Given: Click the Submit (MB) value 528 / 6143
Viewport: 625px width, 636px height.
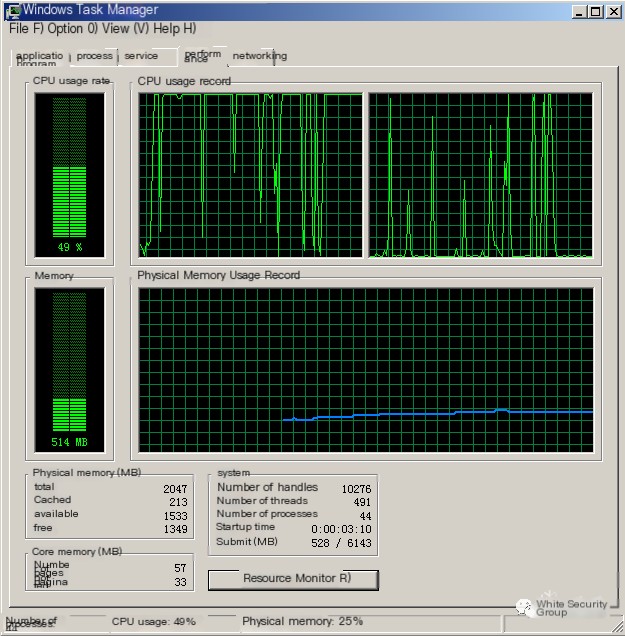Looking at the screenshot, I should coord(341,543).
